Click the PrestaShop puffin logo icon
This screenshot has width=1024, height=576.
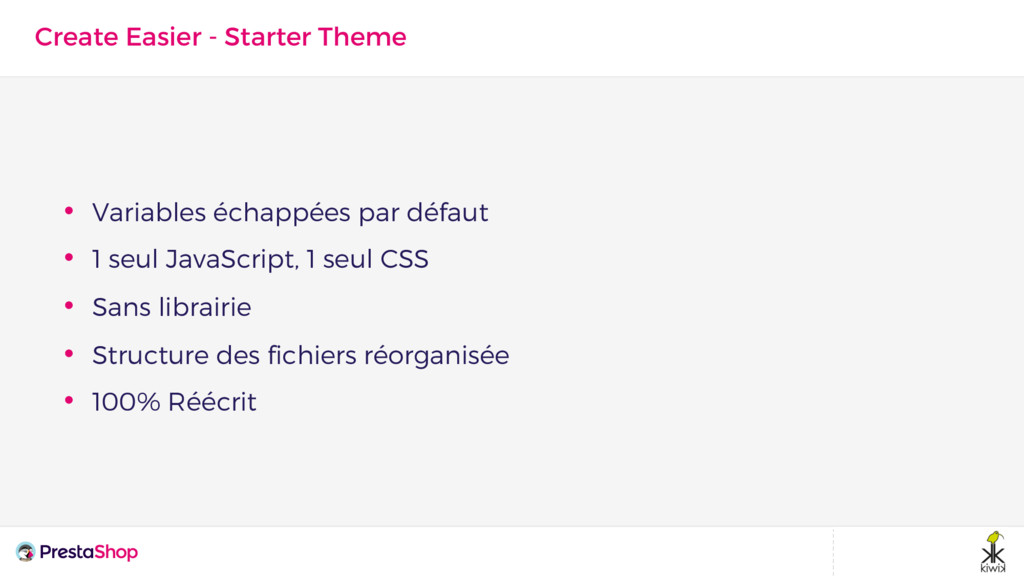point(25,552)
